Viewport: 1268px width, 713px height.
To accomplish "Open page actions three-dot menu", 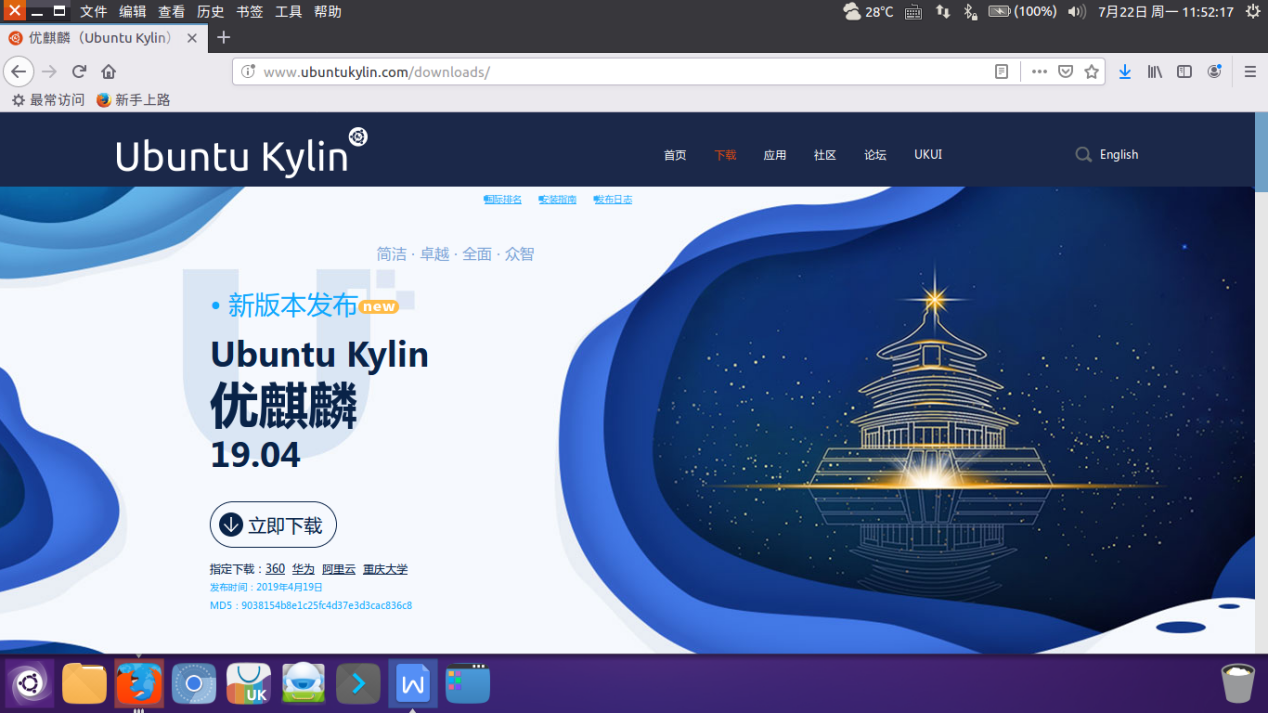I will 1039,72.
